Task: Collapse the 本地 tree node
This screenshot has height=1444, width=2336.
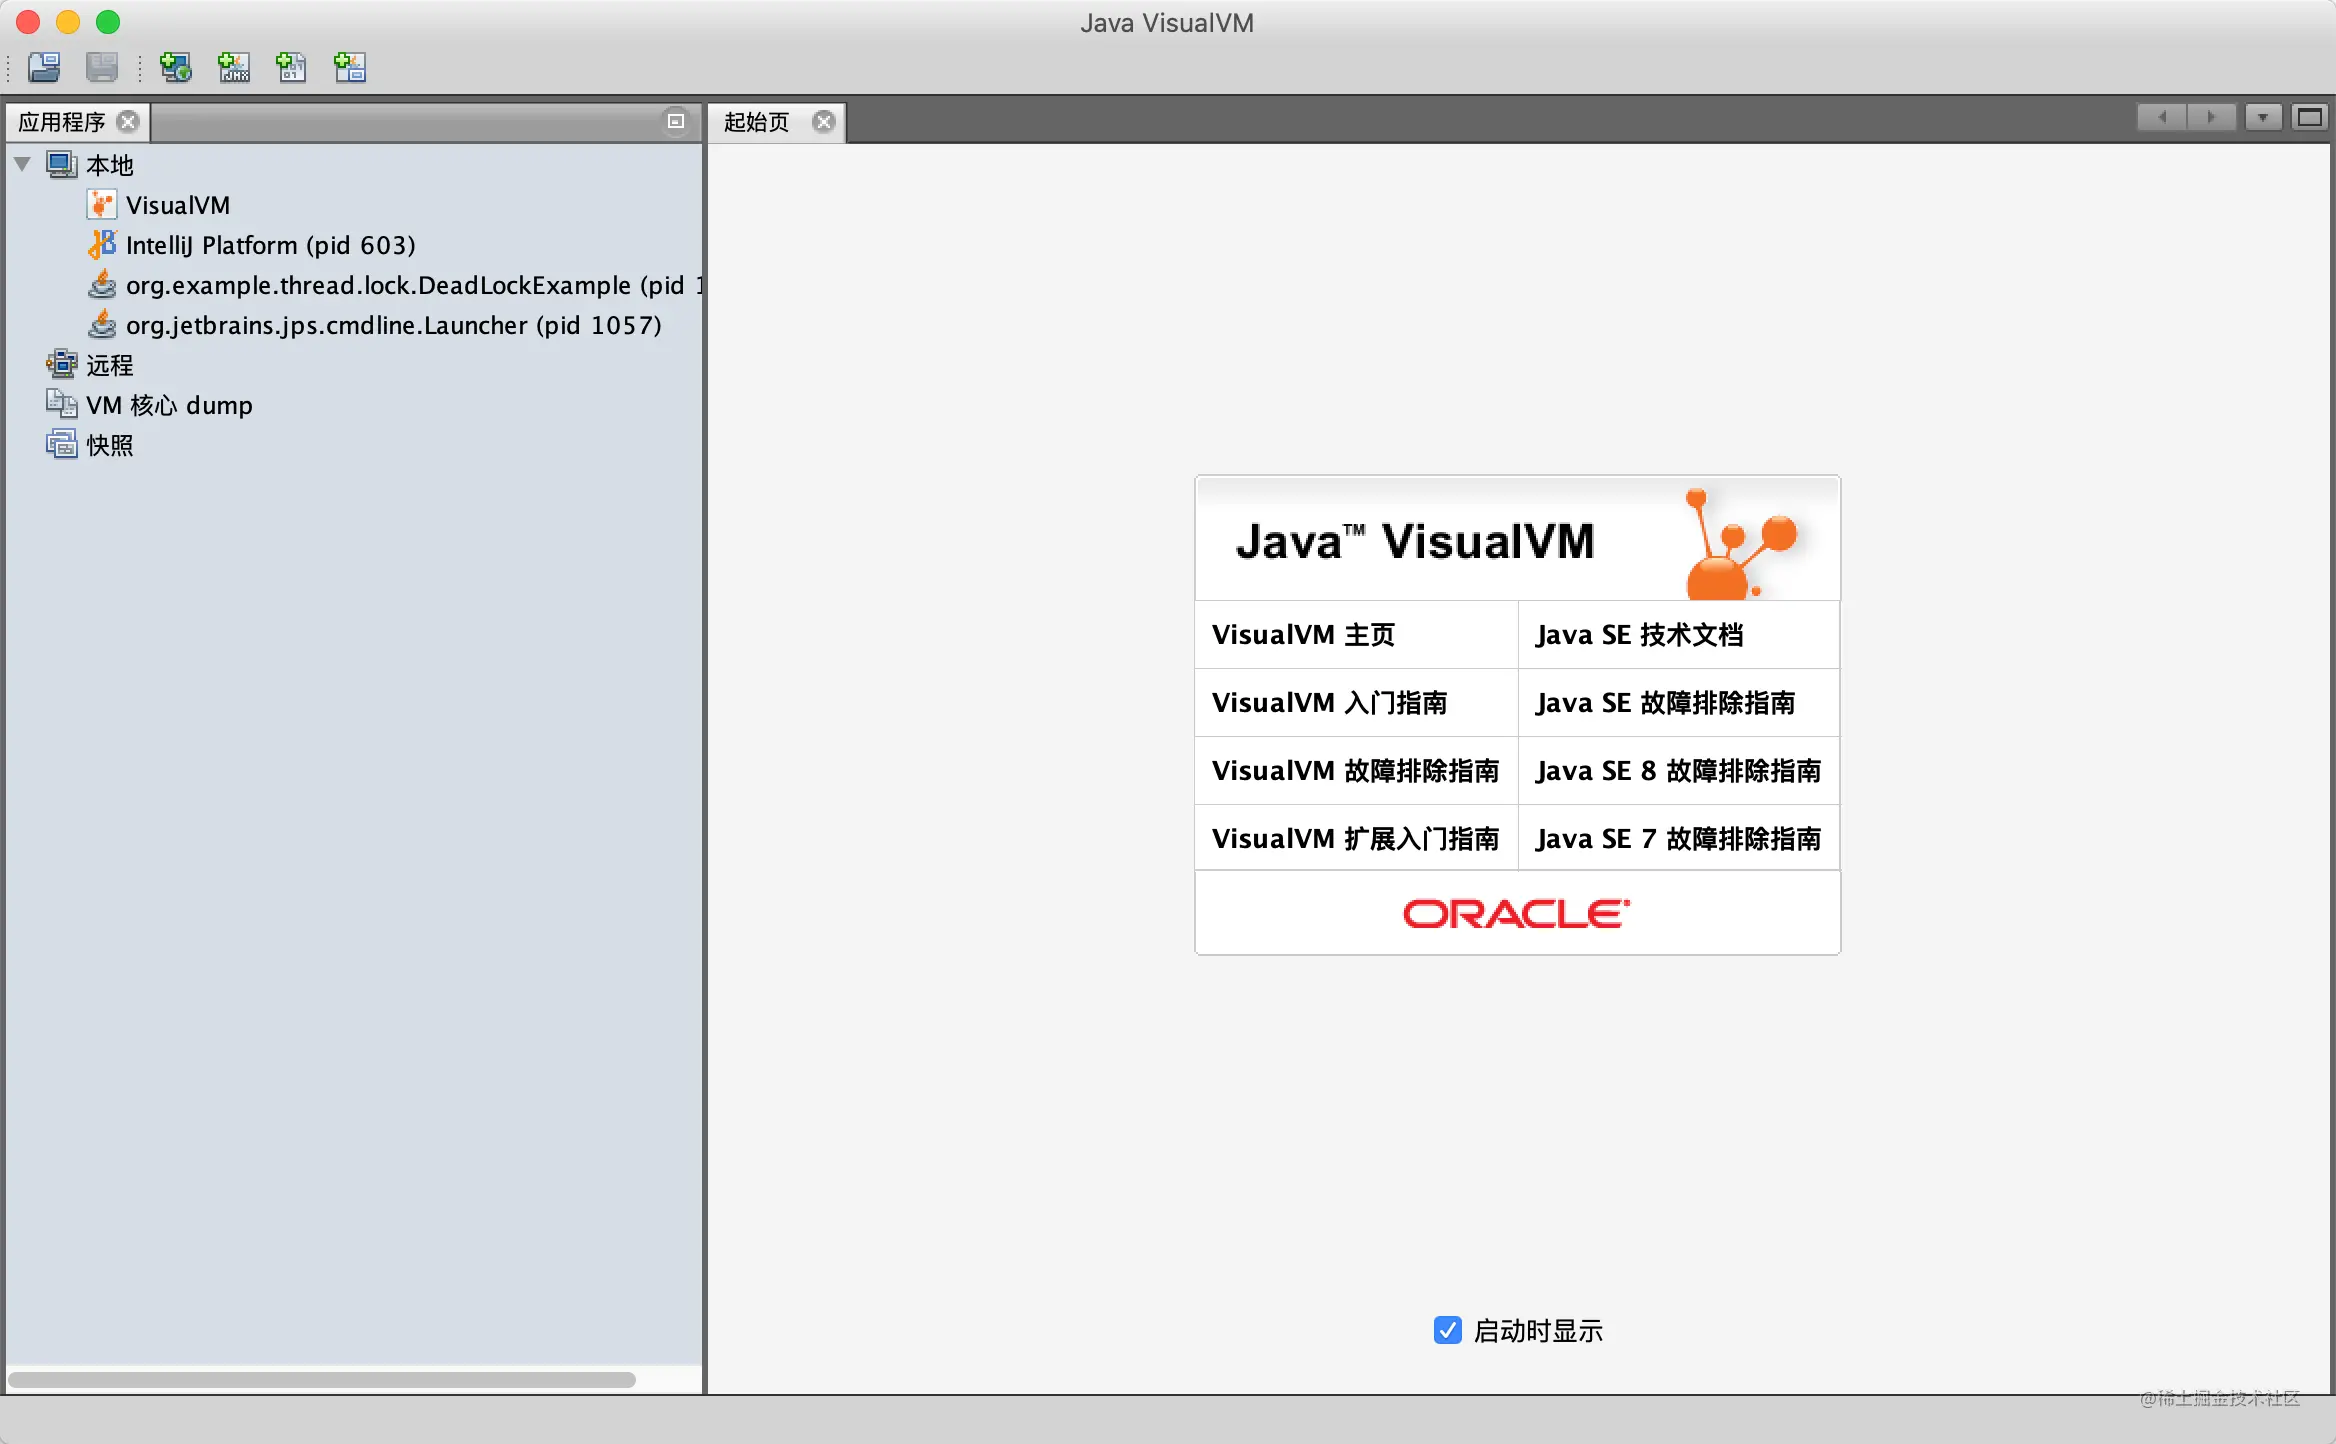Action: 23,164
